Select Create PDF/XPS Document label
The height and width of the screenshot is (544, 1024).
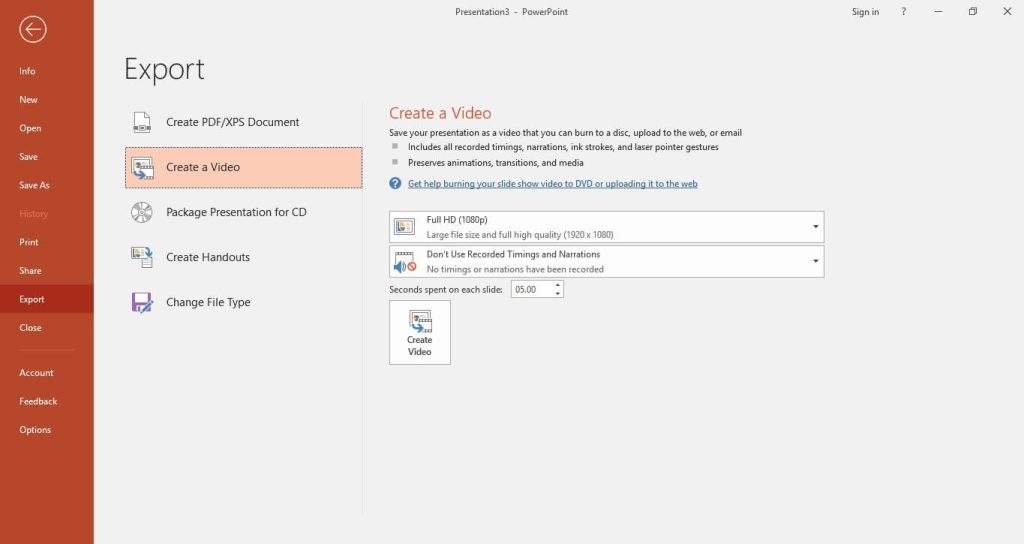pyautogui.click(x=232, y=122)
